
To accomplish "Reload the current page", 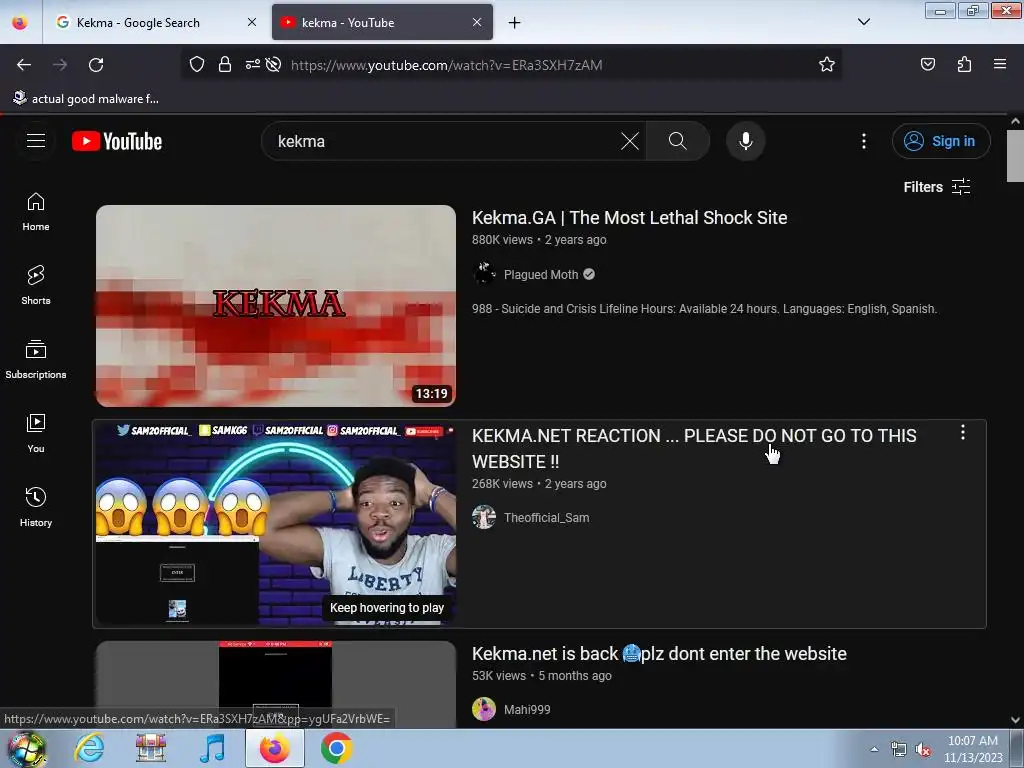I will coord(96,65).
